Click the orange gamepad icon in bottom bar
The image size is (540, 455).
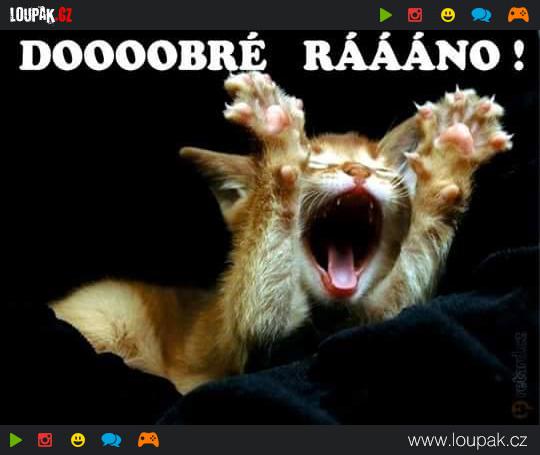coord(148,440)
